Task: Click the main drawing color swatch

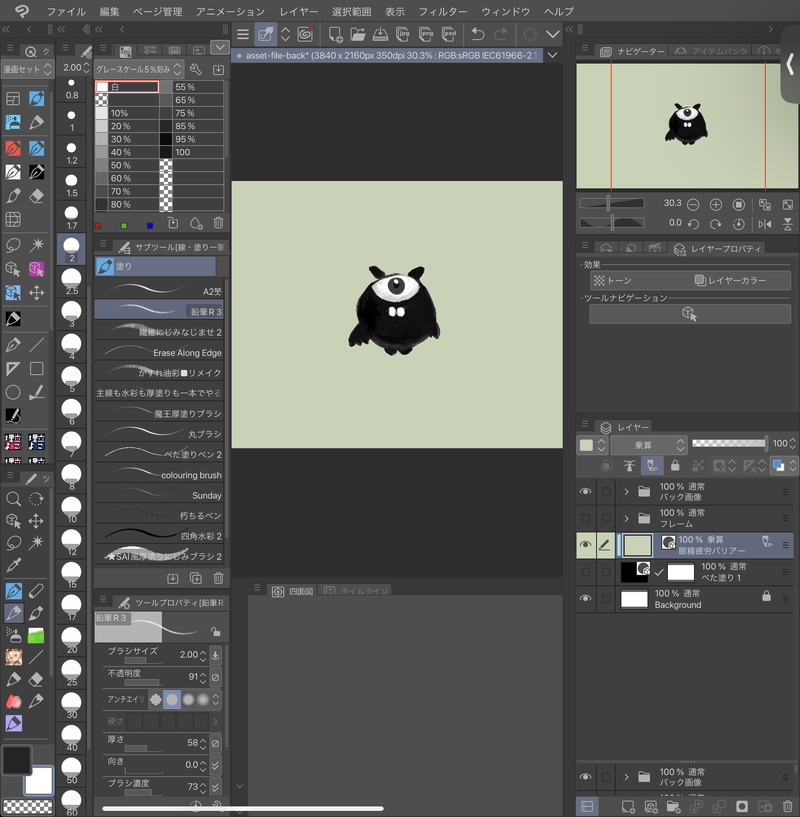Action: [17, 760]
